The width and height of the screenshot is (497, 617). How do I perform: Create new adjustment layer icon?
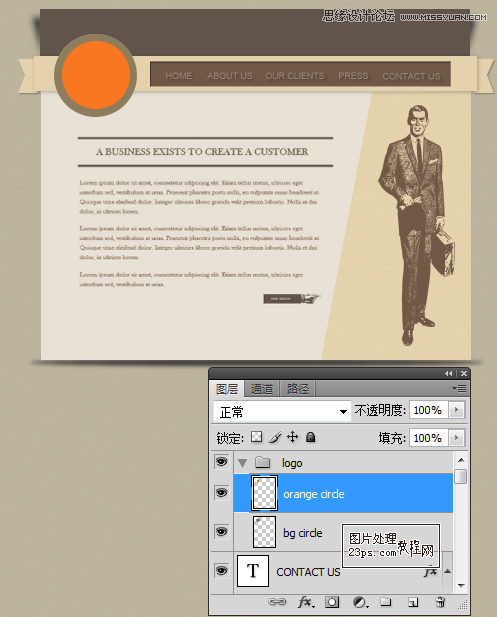[360, 602]
